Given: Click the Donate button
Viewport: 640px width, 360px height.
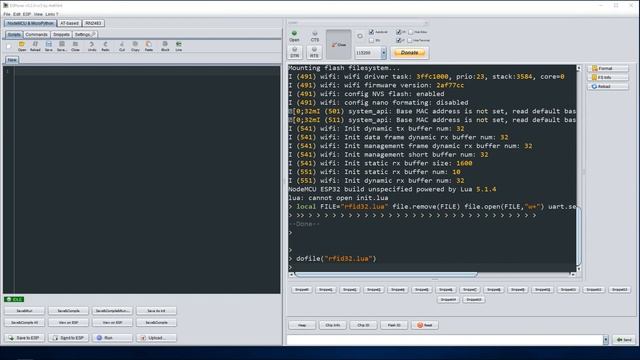Looking at the screenshot, I should tap(409, 53).
